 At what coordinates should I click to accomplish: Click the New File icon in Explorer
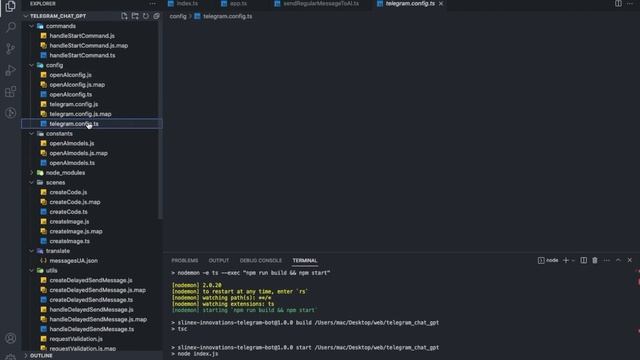[x=124, y=16]
